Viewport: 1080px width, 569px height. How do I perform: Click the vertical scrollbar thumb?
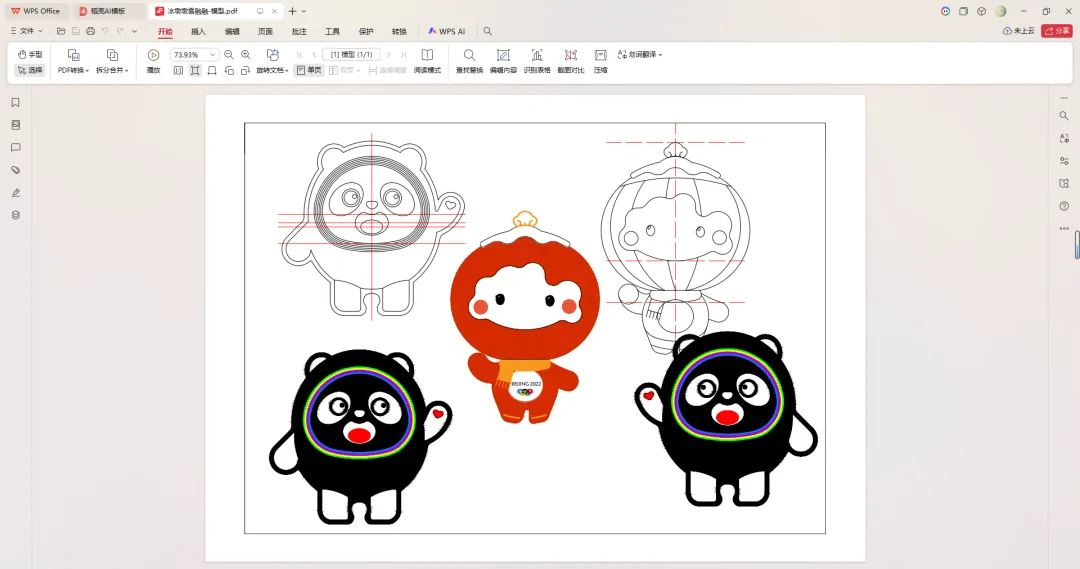(x=1077, y=245)
